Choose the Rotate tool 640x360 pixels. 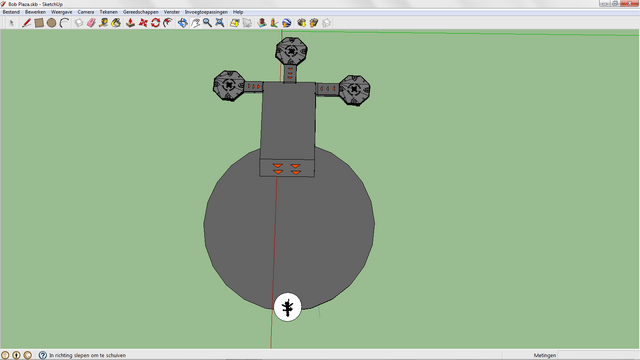tap(155, 23)
